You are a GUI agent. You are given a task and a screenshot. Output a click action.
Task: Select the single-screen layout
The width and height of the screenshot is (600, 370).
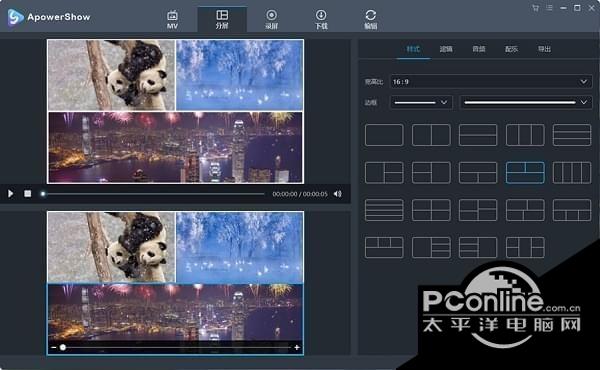pyautogui.click(x=384, y=135)
